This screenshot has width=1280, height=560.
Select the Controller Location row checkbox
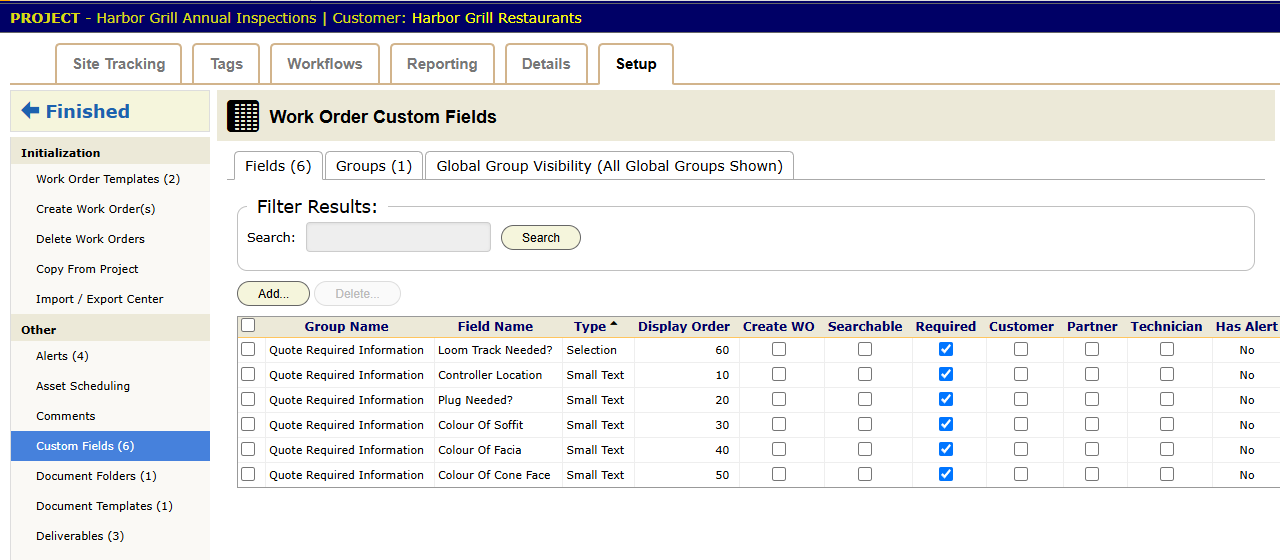pyautogui.click(x=248, y=374)
